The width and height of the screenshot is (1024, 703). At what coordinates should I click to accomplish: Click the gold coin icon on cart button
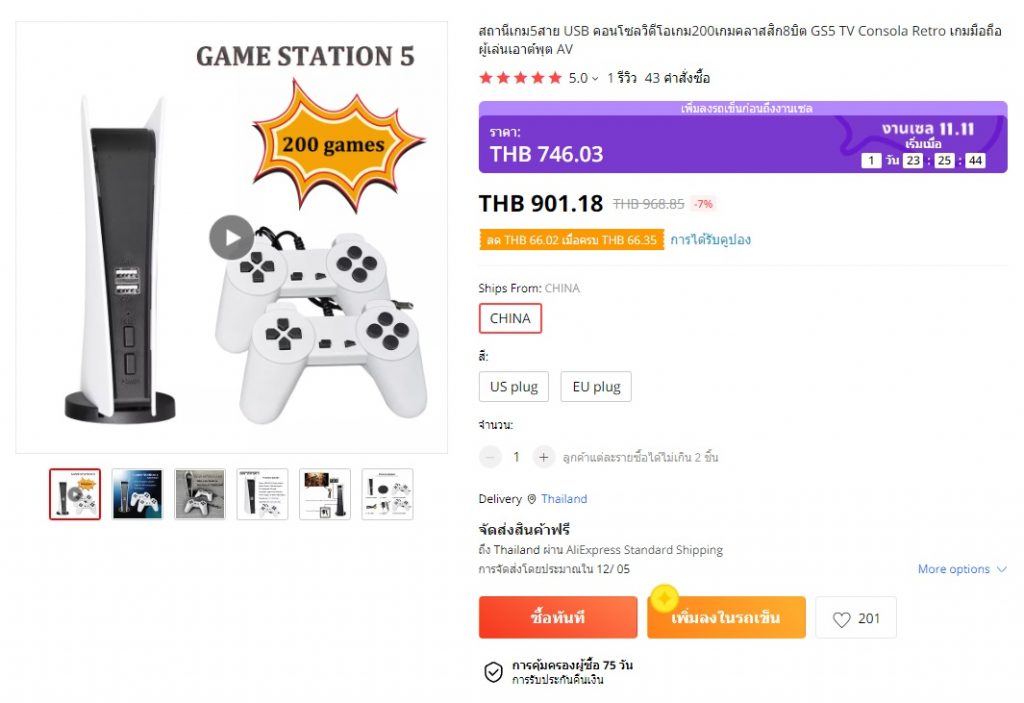pos(665,598)
